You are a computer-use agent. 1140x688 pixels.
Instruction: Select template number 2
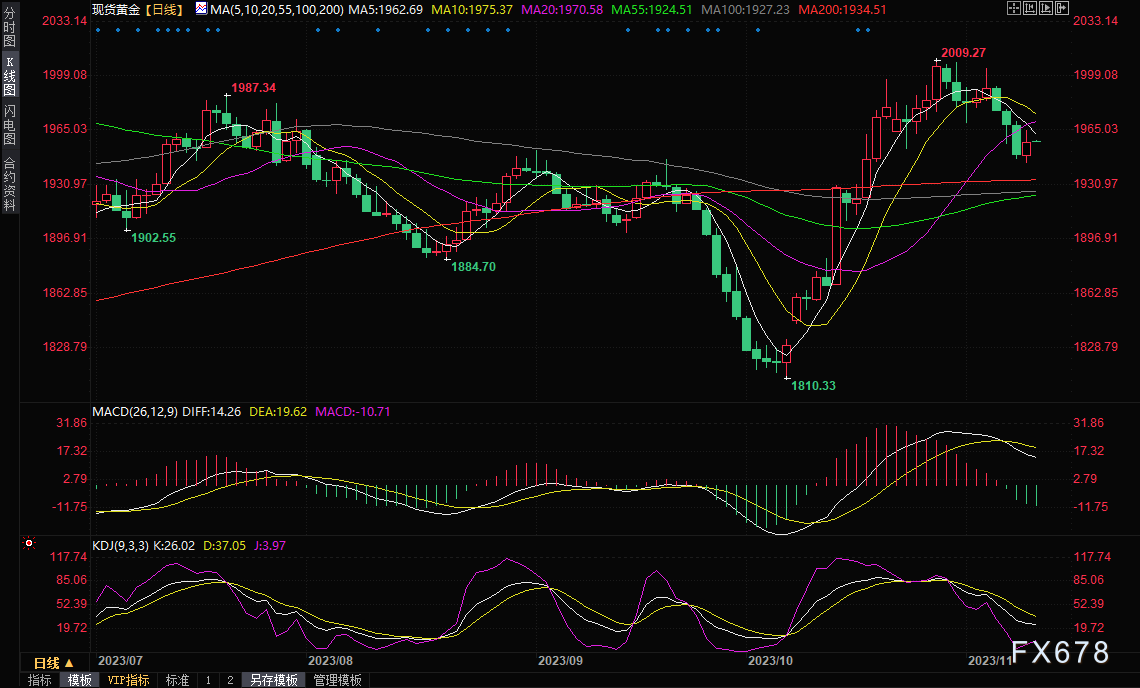(229, 680)
